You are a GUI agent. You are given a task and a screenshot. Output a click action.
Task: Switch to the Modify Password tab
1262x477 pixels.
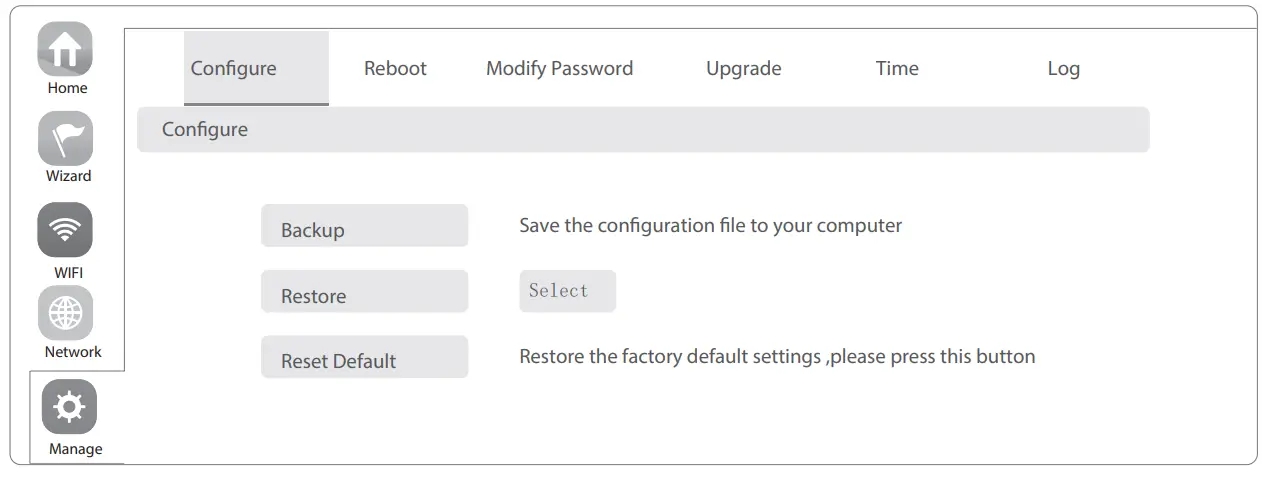pyautogui.click(x=559, y=69)
